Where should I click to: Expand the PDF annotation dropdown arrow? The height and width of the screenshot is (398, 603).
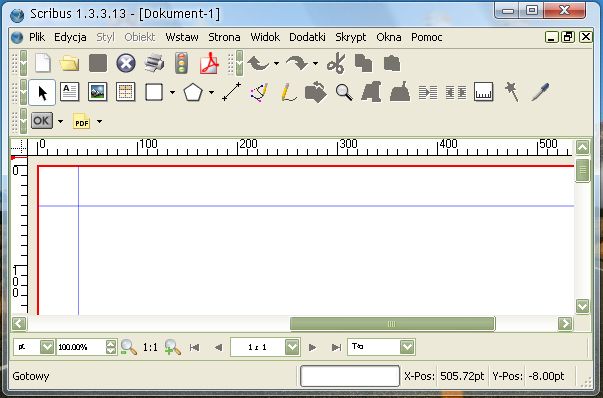point(99,122)
